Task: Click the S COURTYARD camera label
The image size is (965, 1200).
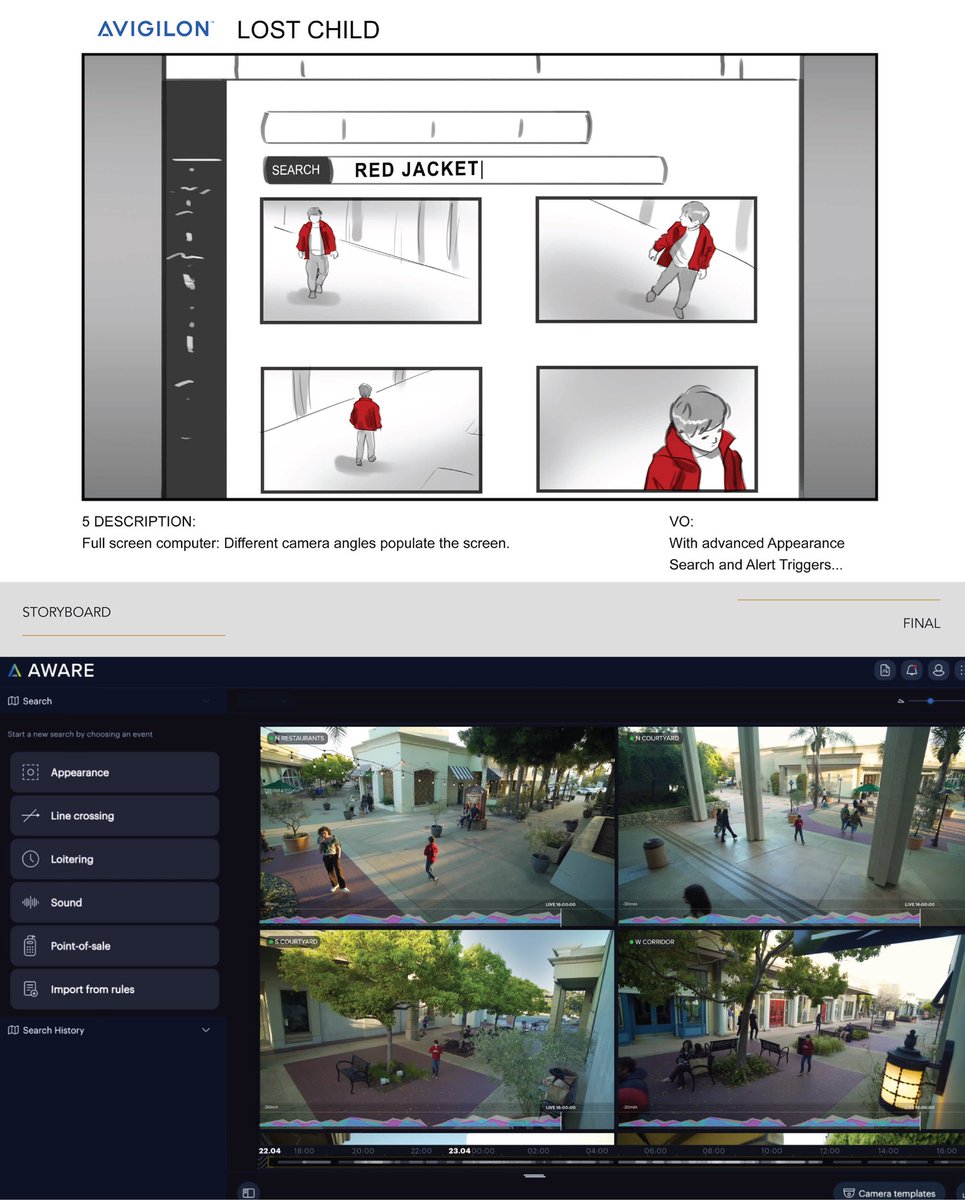Action: pos(293,942)
